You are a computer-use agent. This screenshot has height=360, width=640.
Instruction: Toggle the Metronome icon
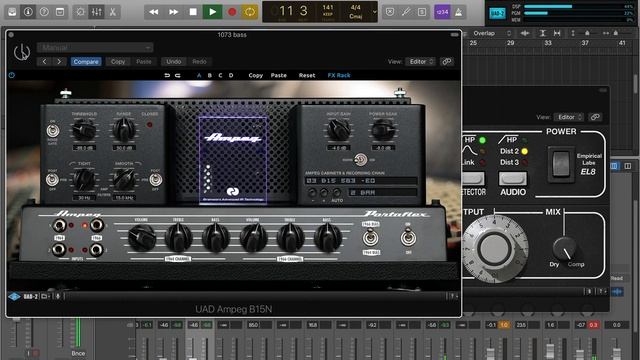coord(458,12)
